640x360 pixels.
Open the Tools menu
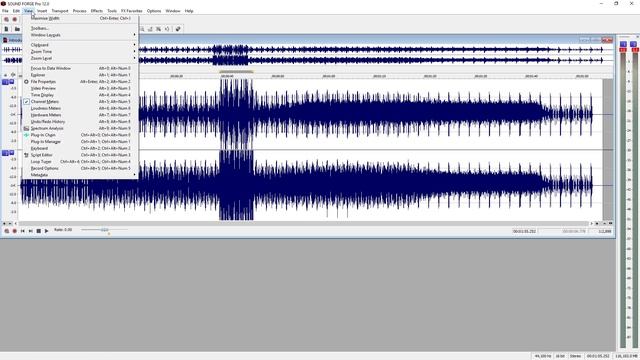pos(111,11)
